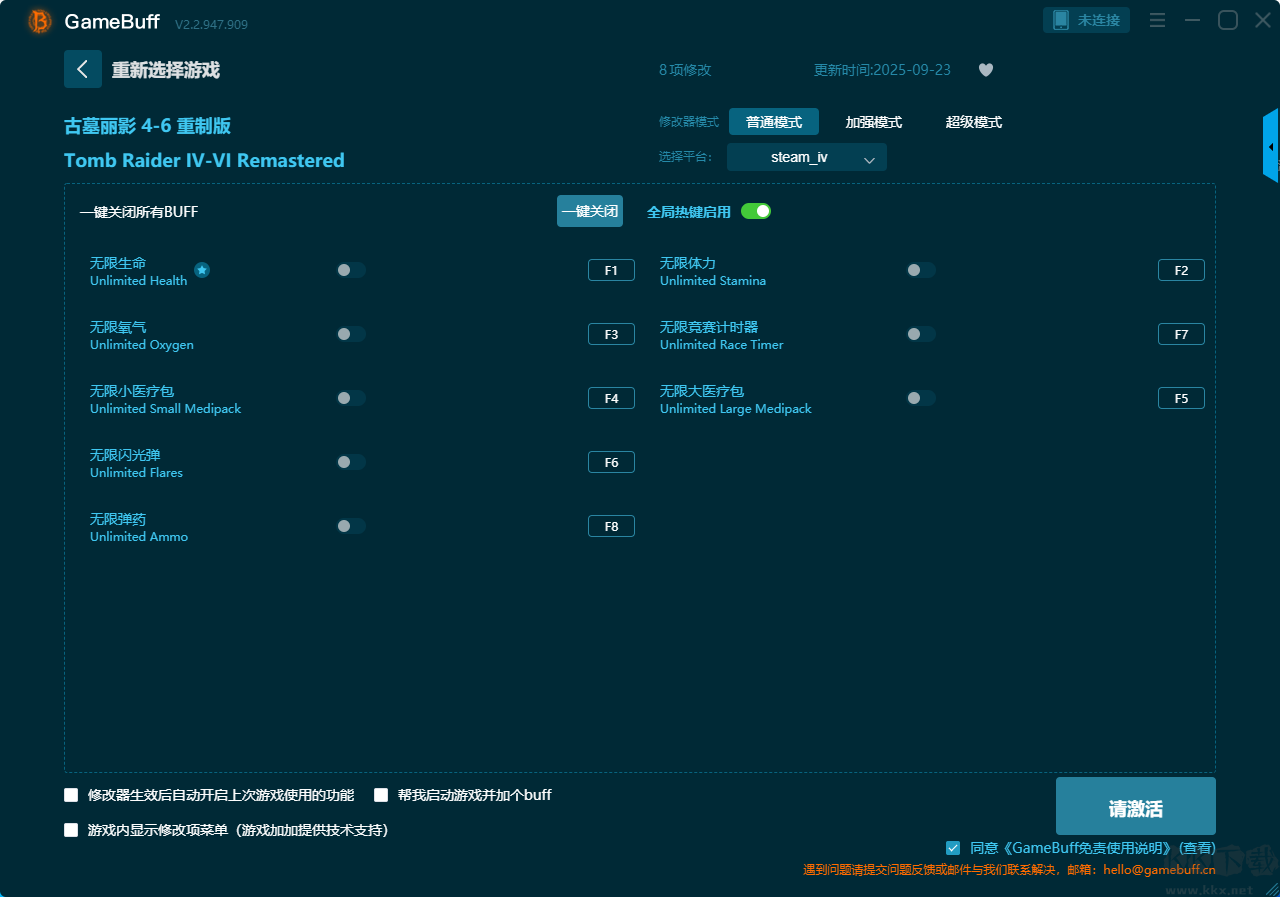Click the 古墓丽影 4-6 重制版 title

coord(148,126)
